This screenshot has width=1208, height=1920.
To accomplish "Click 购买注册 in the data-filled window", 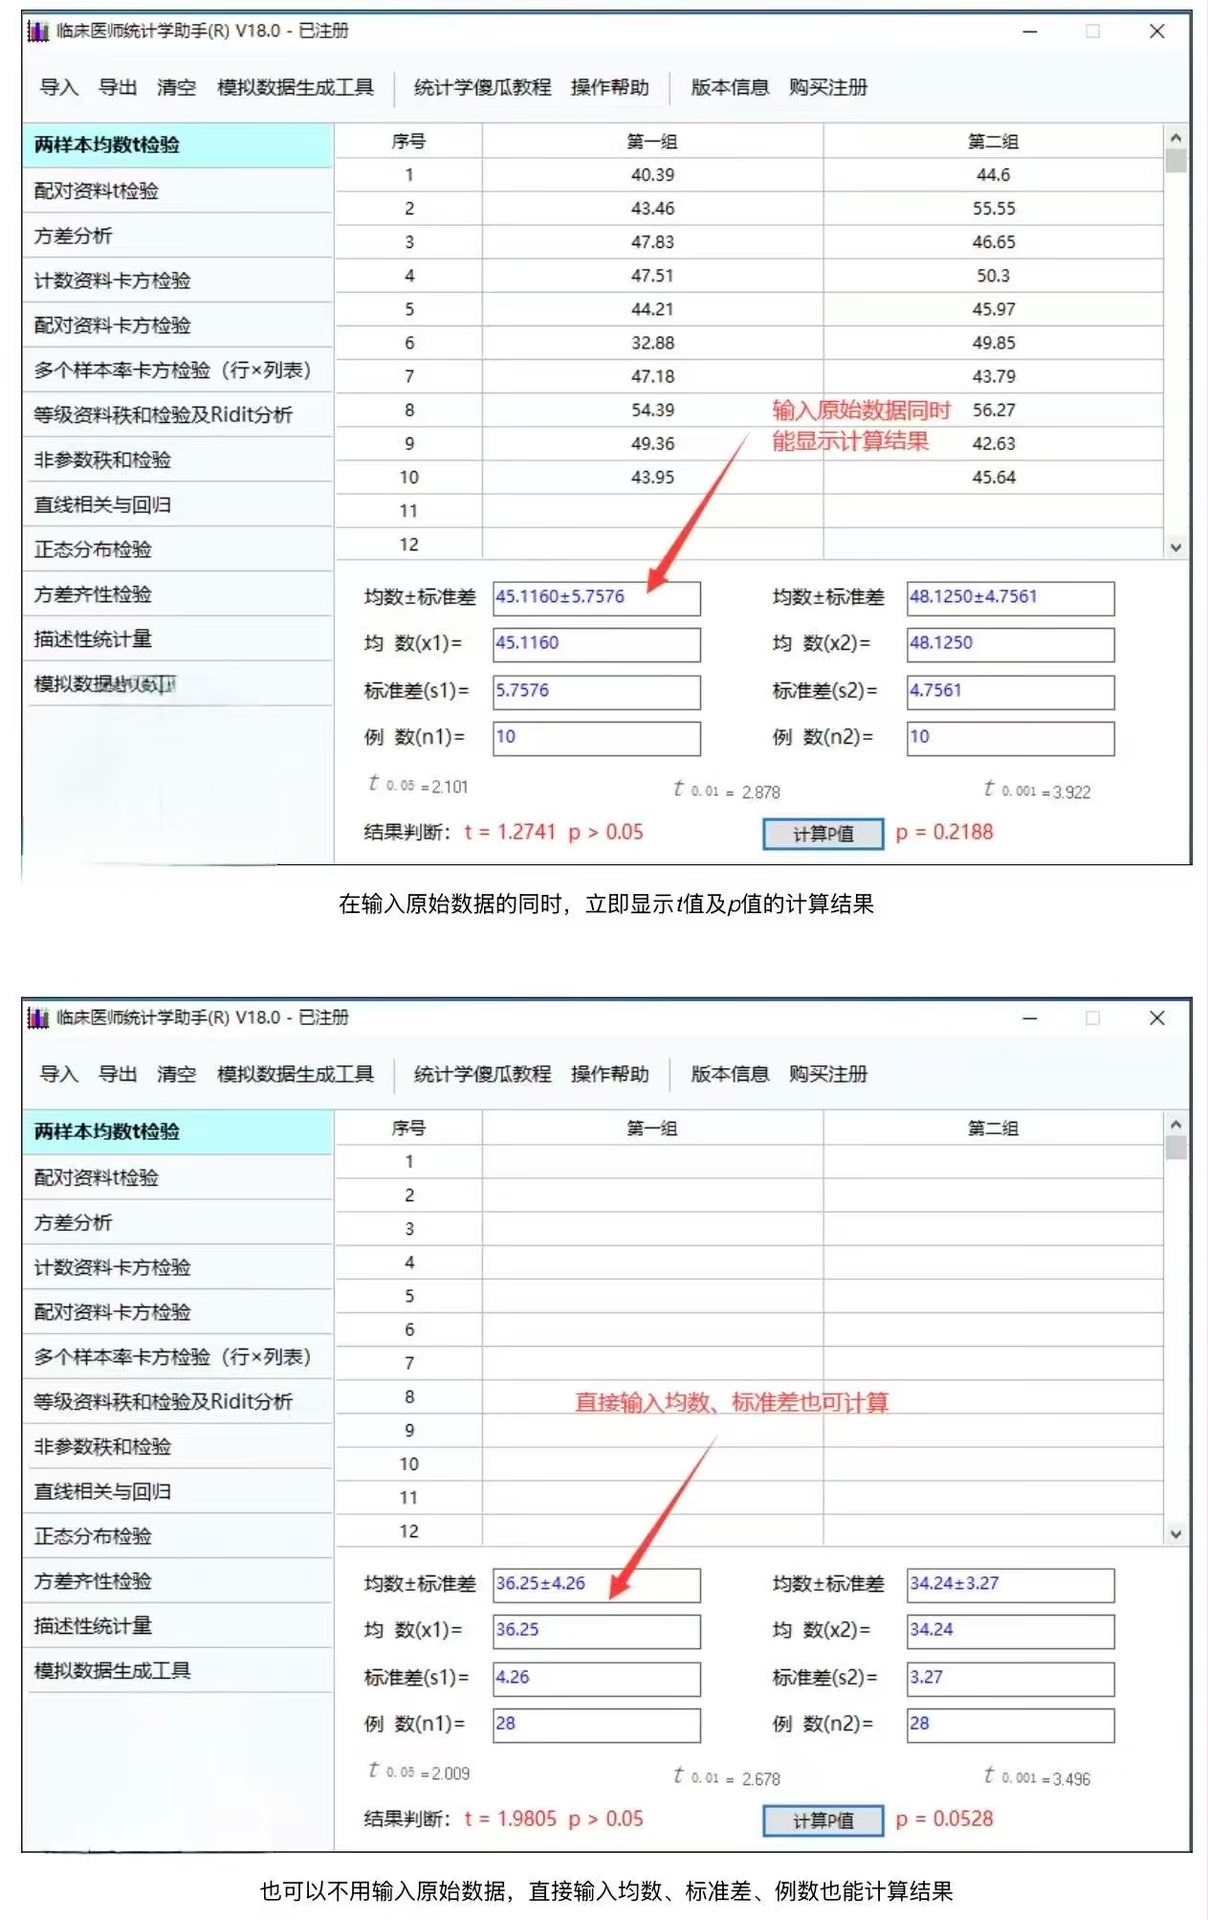I will (827, 87).
